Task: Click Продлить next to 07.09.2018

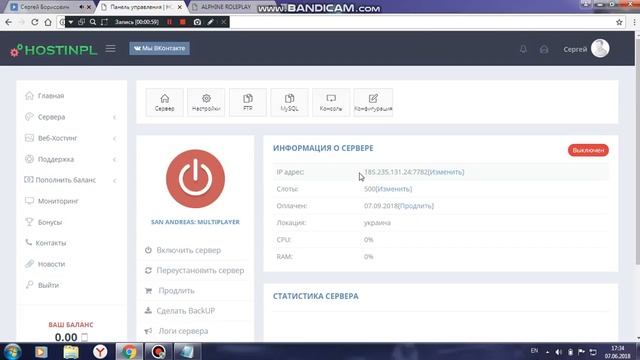Action: (416, 206)
